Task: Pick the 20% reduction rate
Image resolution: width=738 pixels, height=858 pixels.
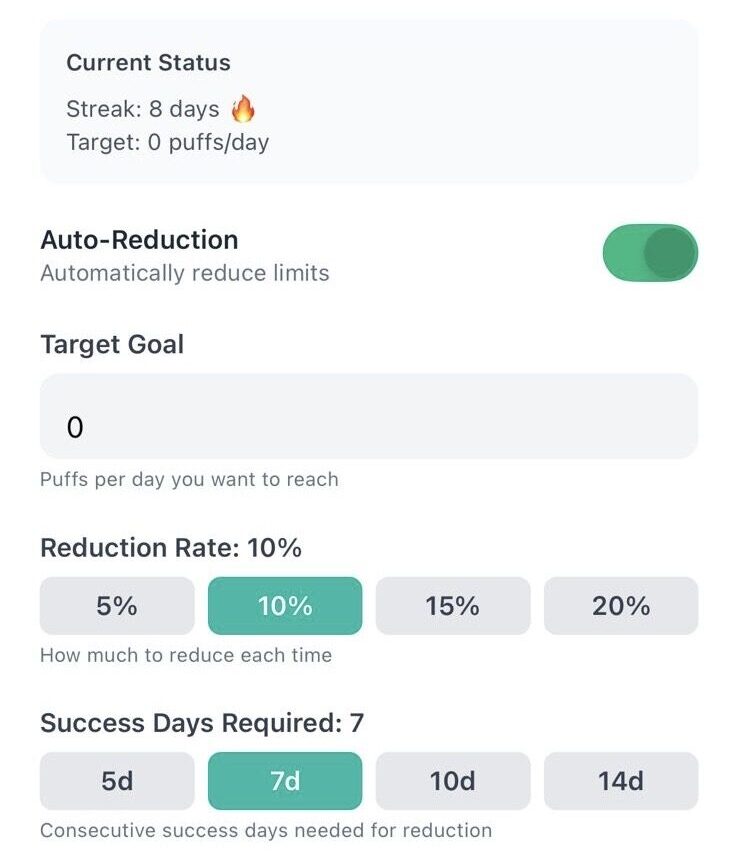Action: [x=621, y=606]
